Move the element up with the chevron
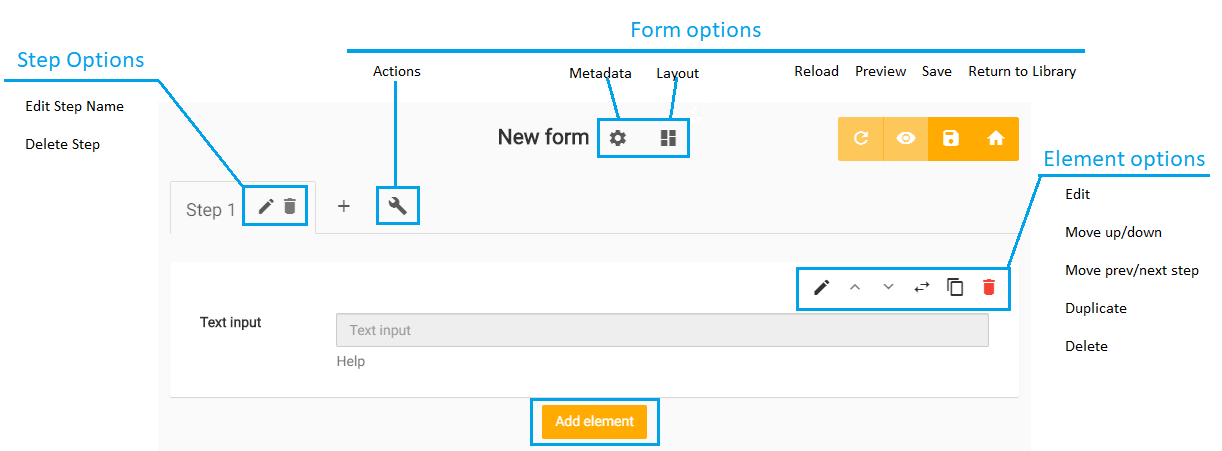 pos(854,287)
